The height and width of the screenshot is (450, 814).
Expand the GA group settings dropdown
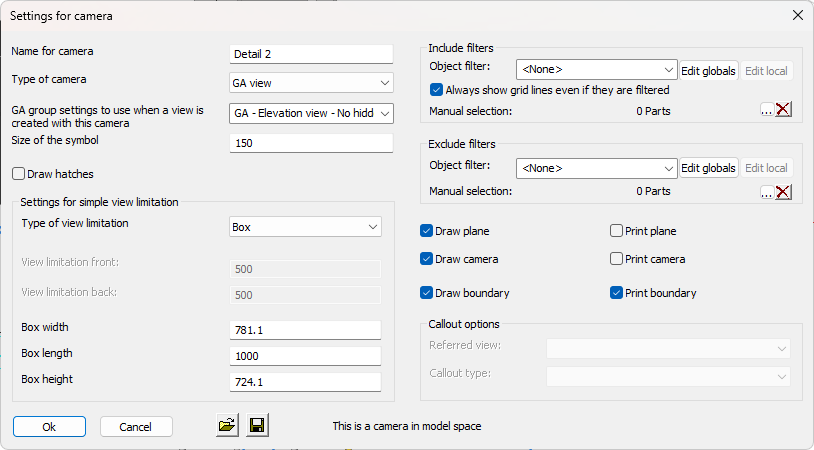click(x=311, y=113)
